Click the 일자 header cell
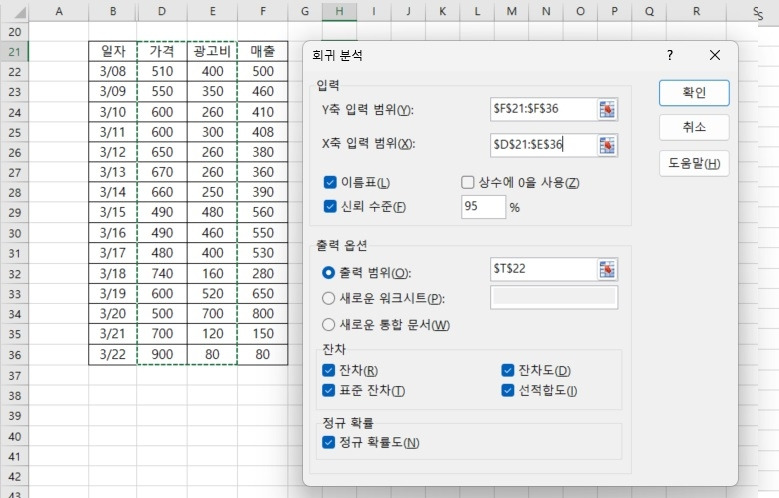This screenshot has height=498, width=779. pos(113,51)
